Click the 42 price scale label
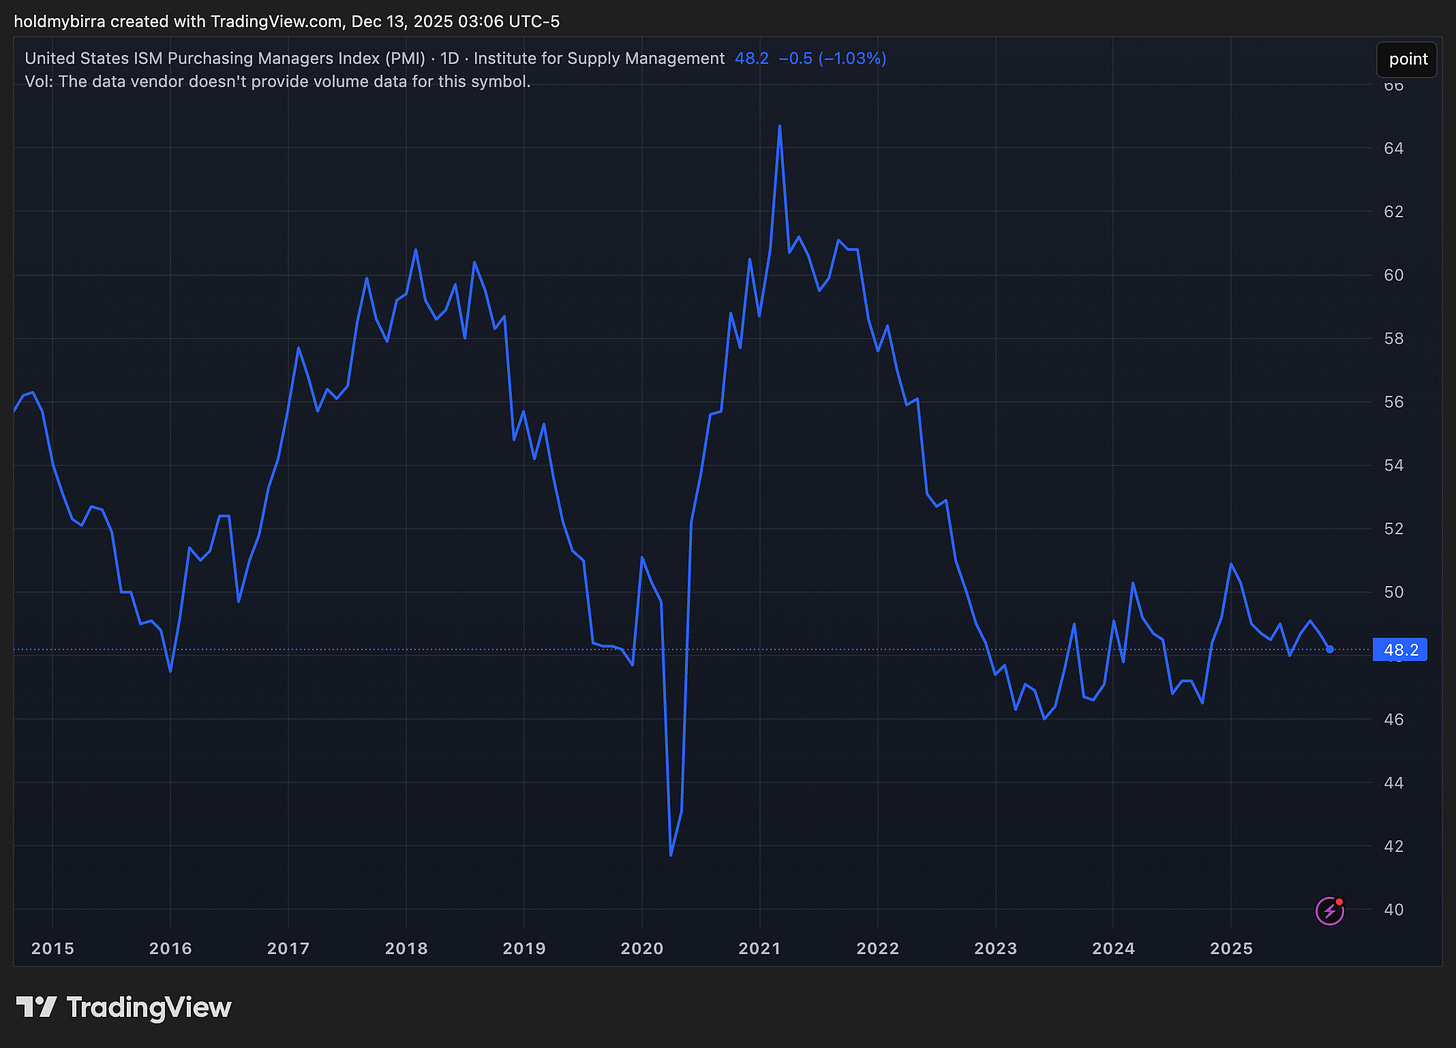This screenshot has height=1048, width=1456. 1394,846
